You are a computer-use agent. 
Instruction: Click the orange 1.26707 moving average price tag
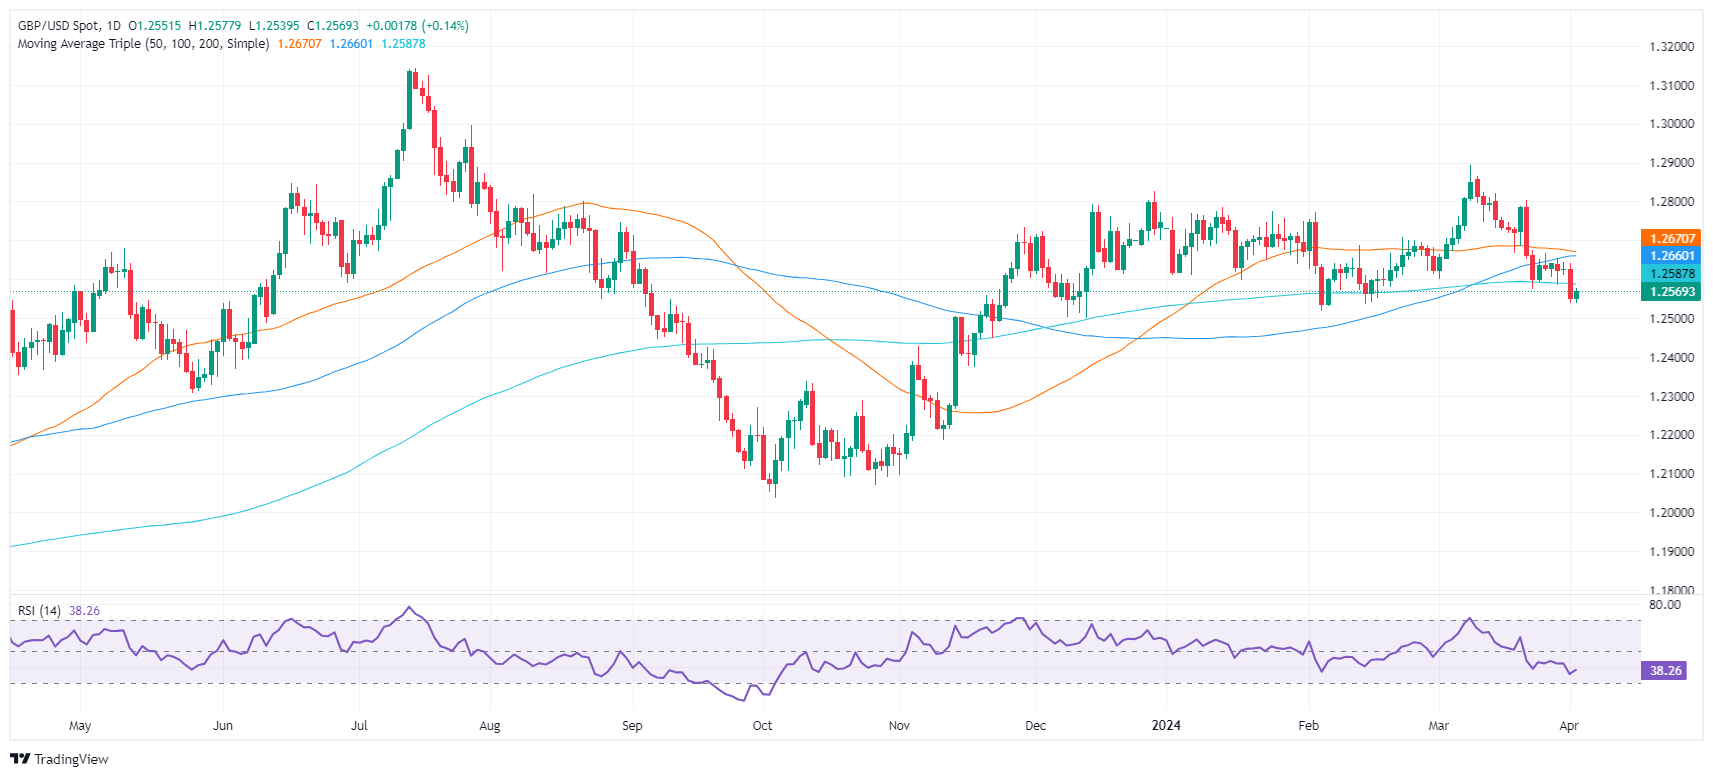tap(1671, 238)
